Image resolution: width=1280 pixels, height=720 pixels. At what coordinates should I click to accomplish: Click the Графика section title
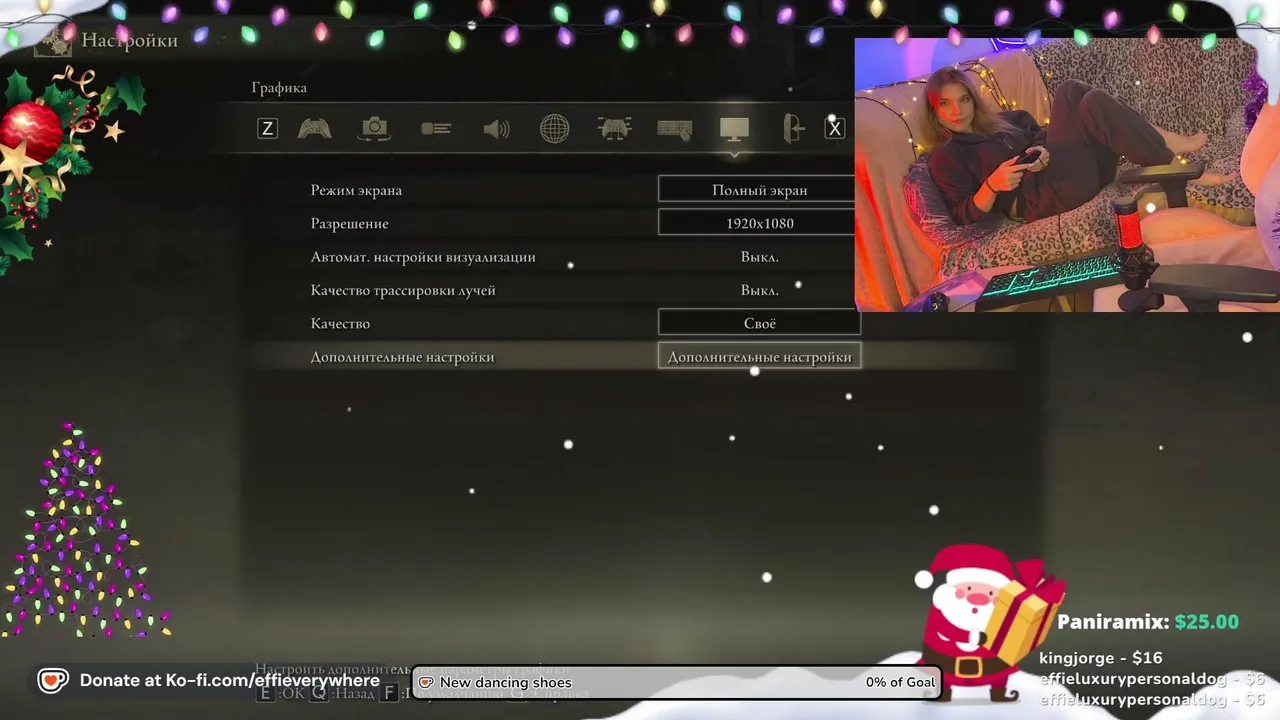[x=279, y=88]
